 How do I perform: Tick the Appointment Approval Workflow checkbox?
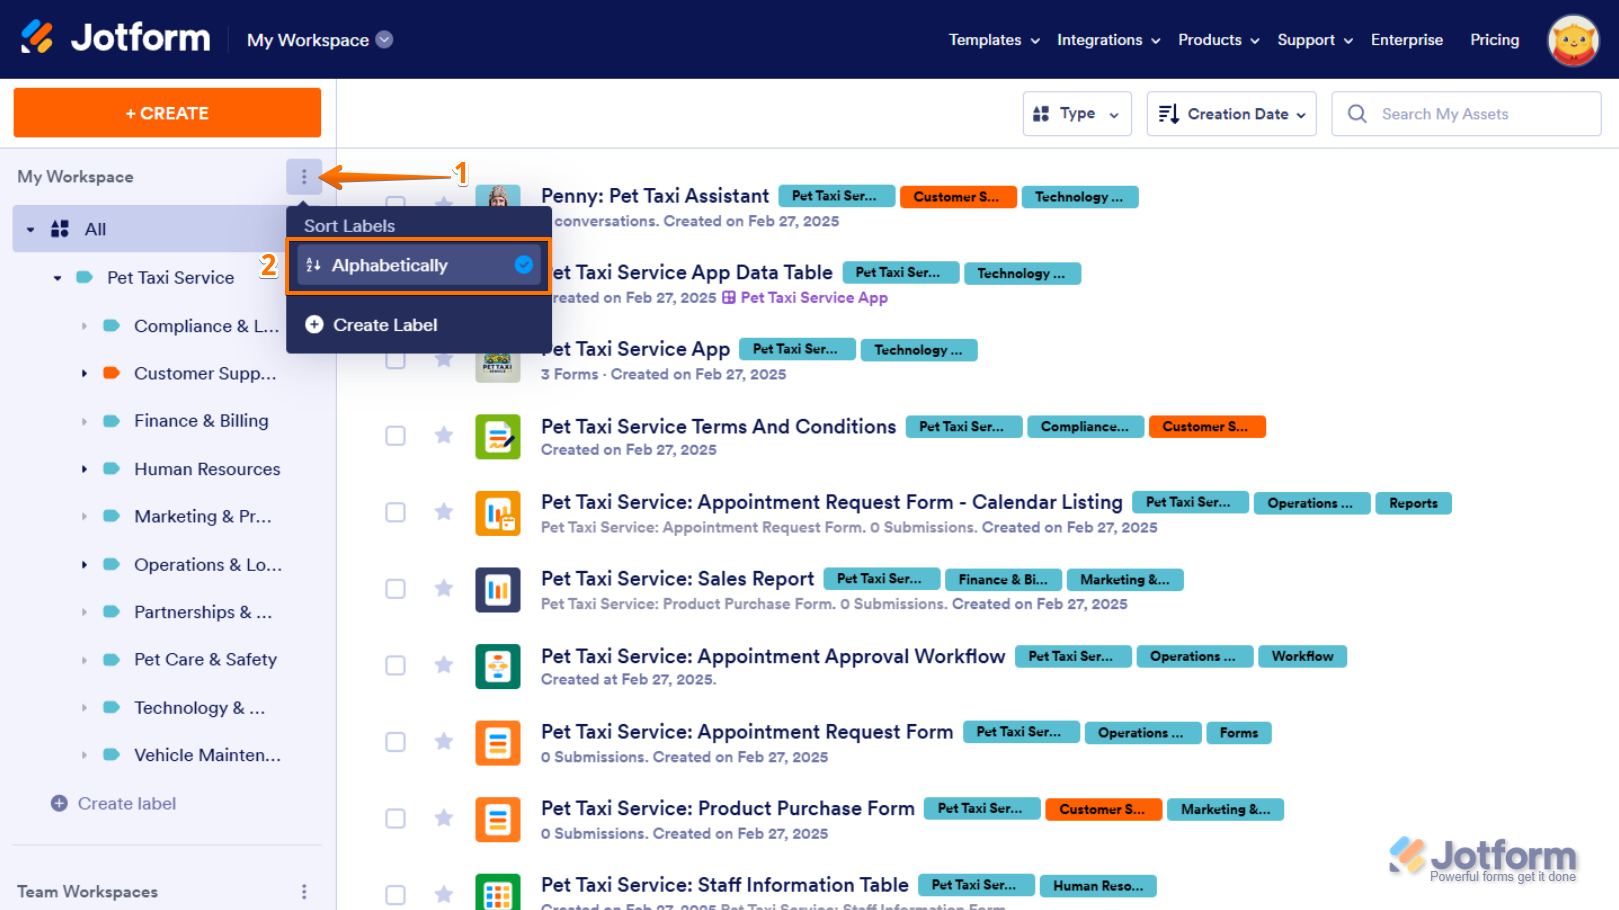tap(396, 666)
